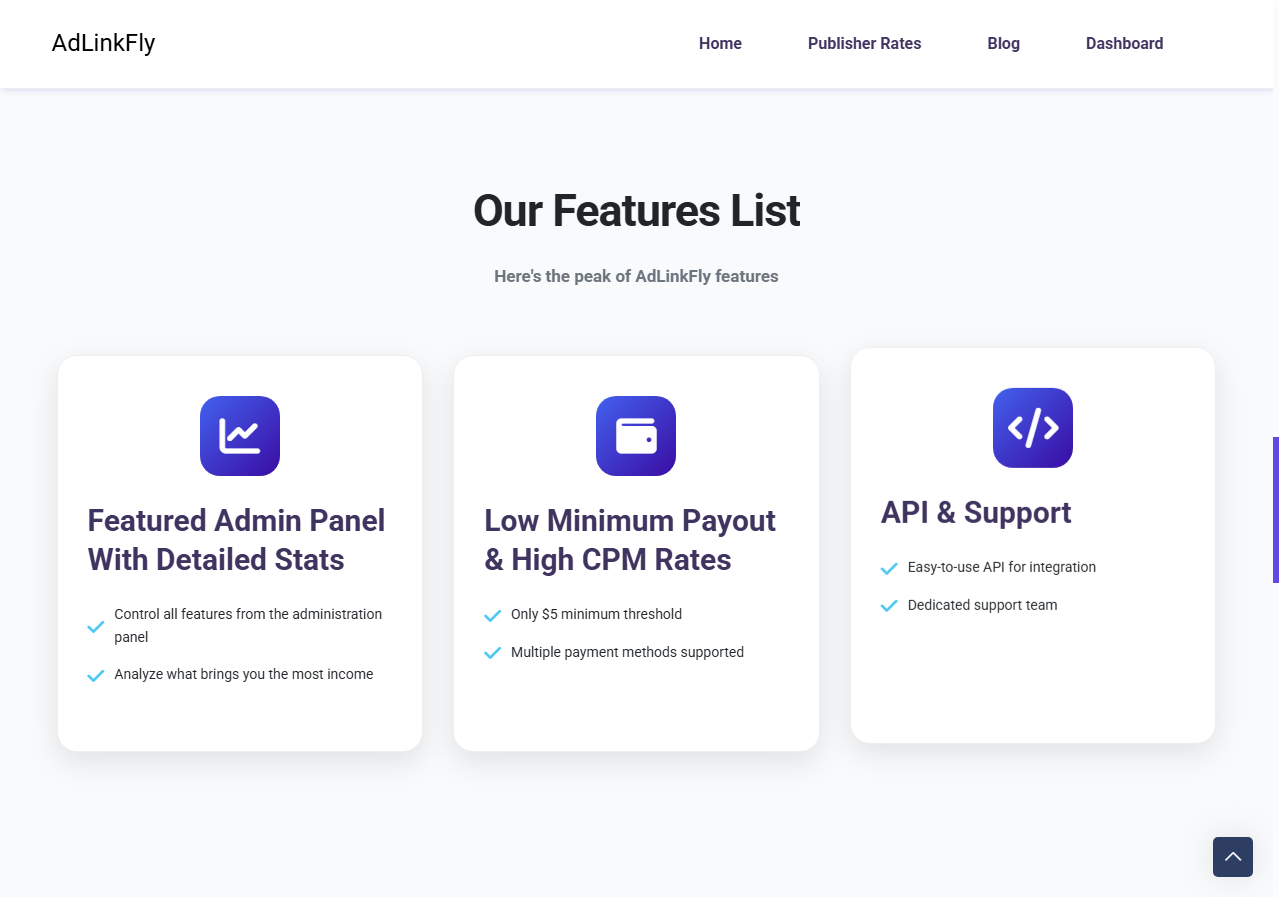The height and width of the screenshot is (897, 1279).
Task: Click 'Featured Admin Panel With Detailed Stats' title
Action: [237, 540]
